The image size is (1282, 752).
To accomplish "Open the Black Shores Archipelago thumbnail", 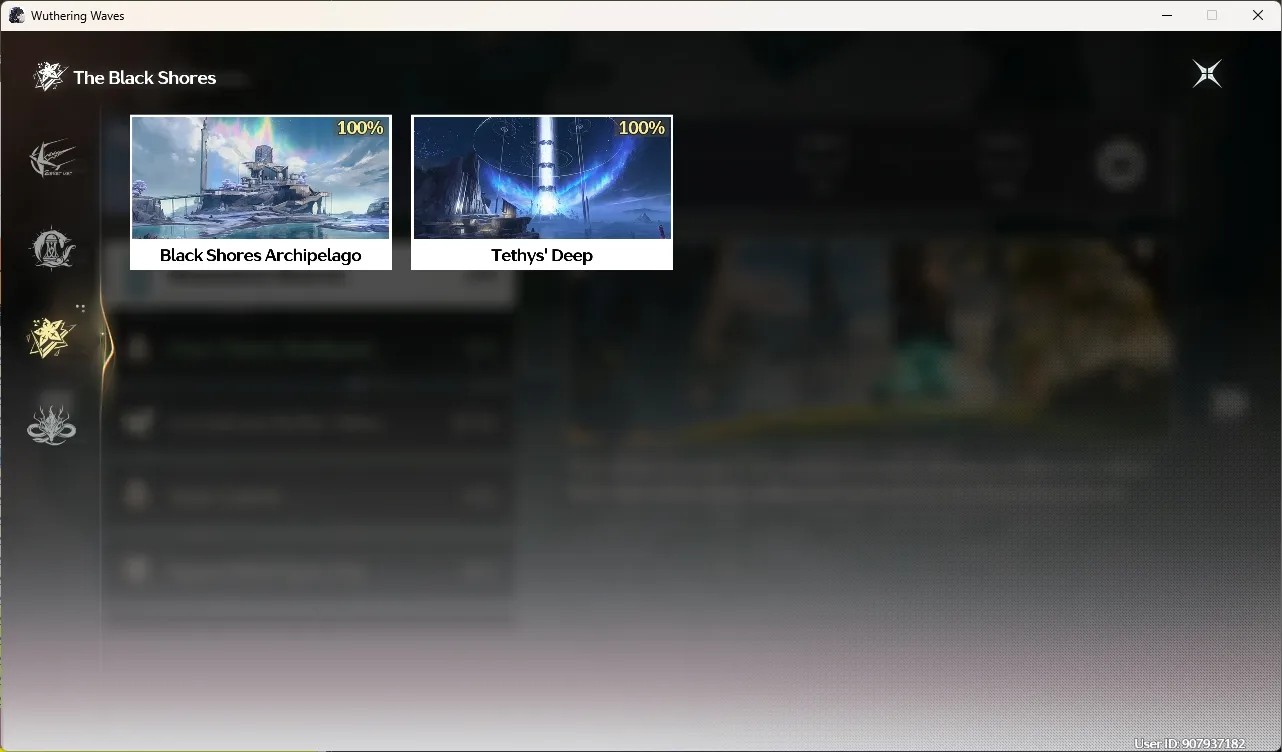I will tap(261, 178).
